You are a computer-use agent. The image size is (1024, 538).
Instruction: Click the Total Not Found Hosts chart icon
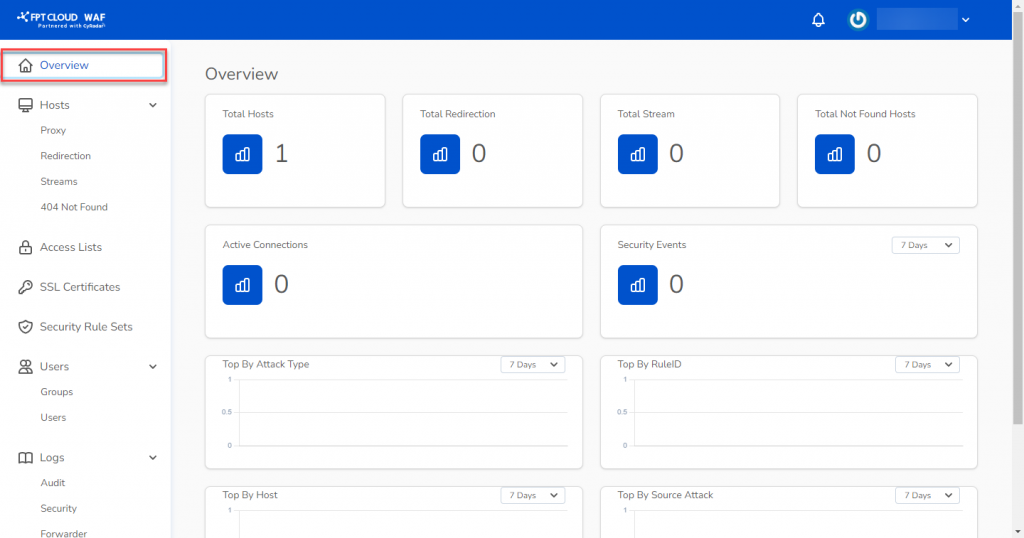pos(835,154)
